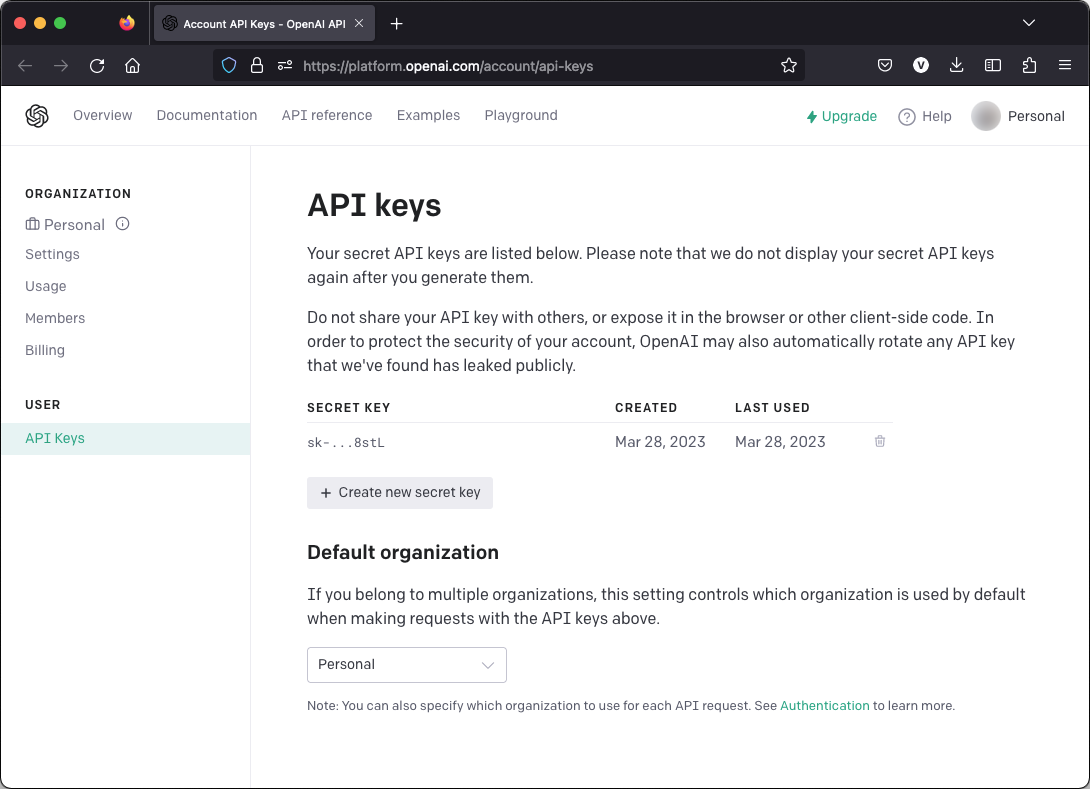Open the Members page in the sidebar

pyautogui.click(x=55, y=318)
